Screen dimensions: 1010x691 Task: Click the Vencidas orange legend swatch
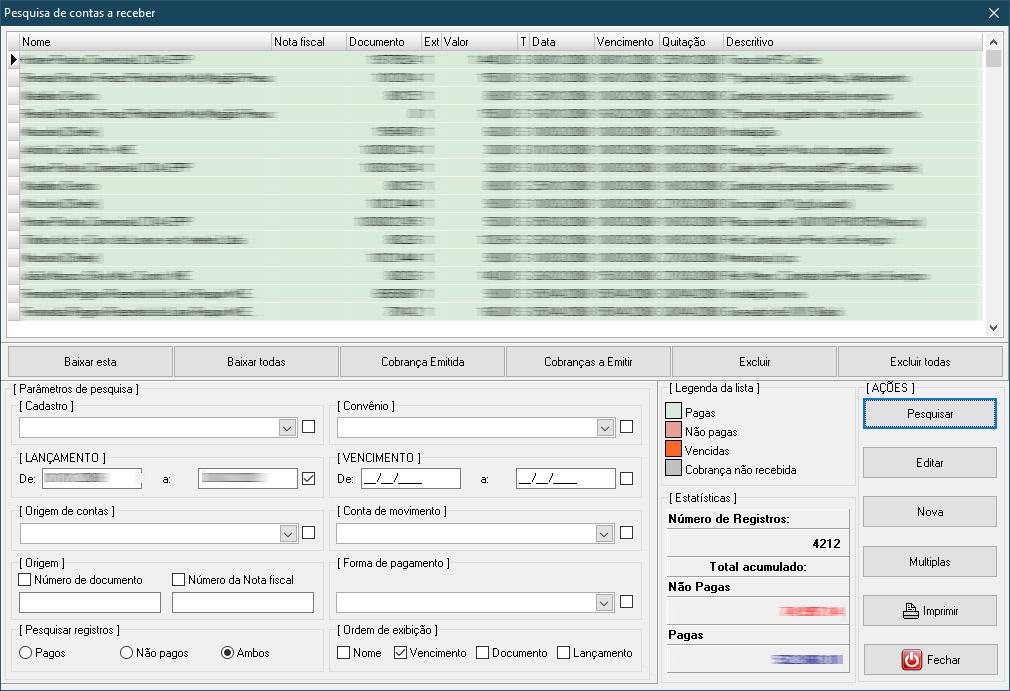pyautogui.click(x=673, y=449)
